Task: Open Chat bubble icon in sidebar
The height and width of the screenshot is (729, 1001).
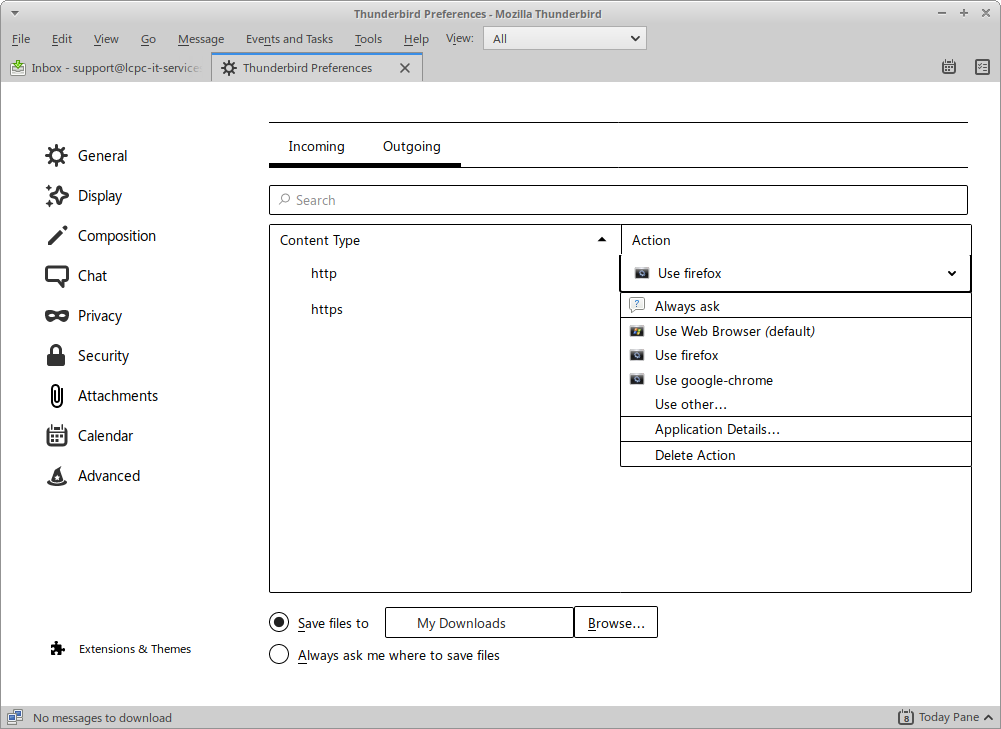Action: [x=56, y=276]
